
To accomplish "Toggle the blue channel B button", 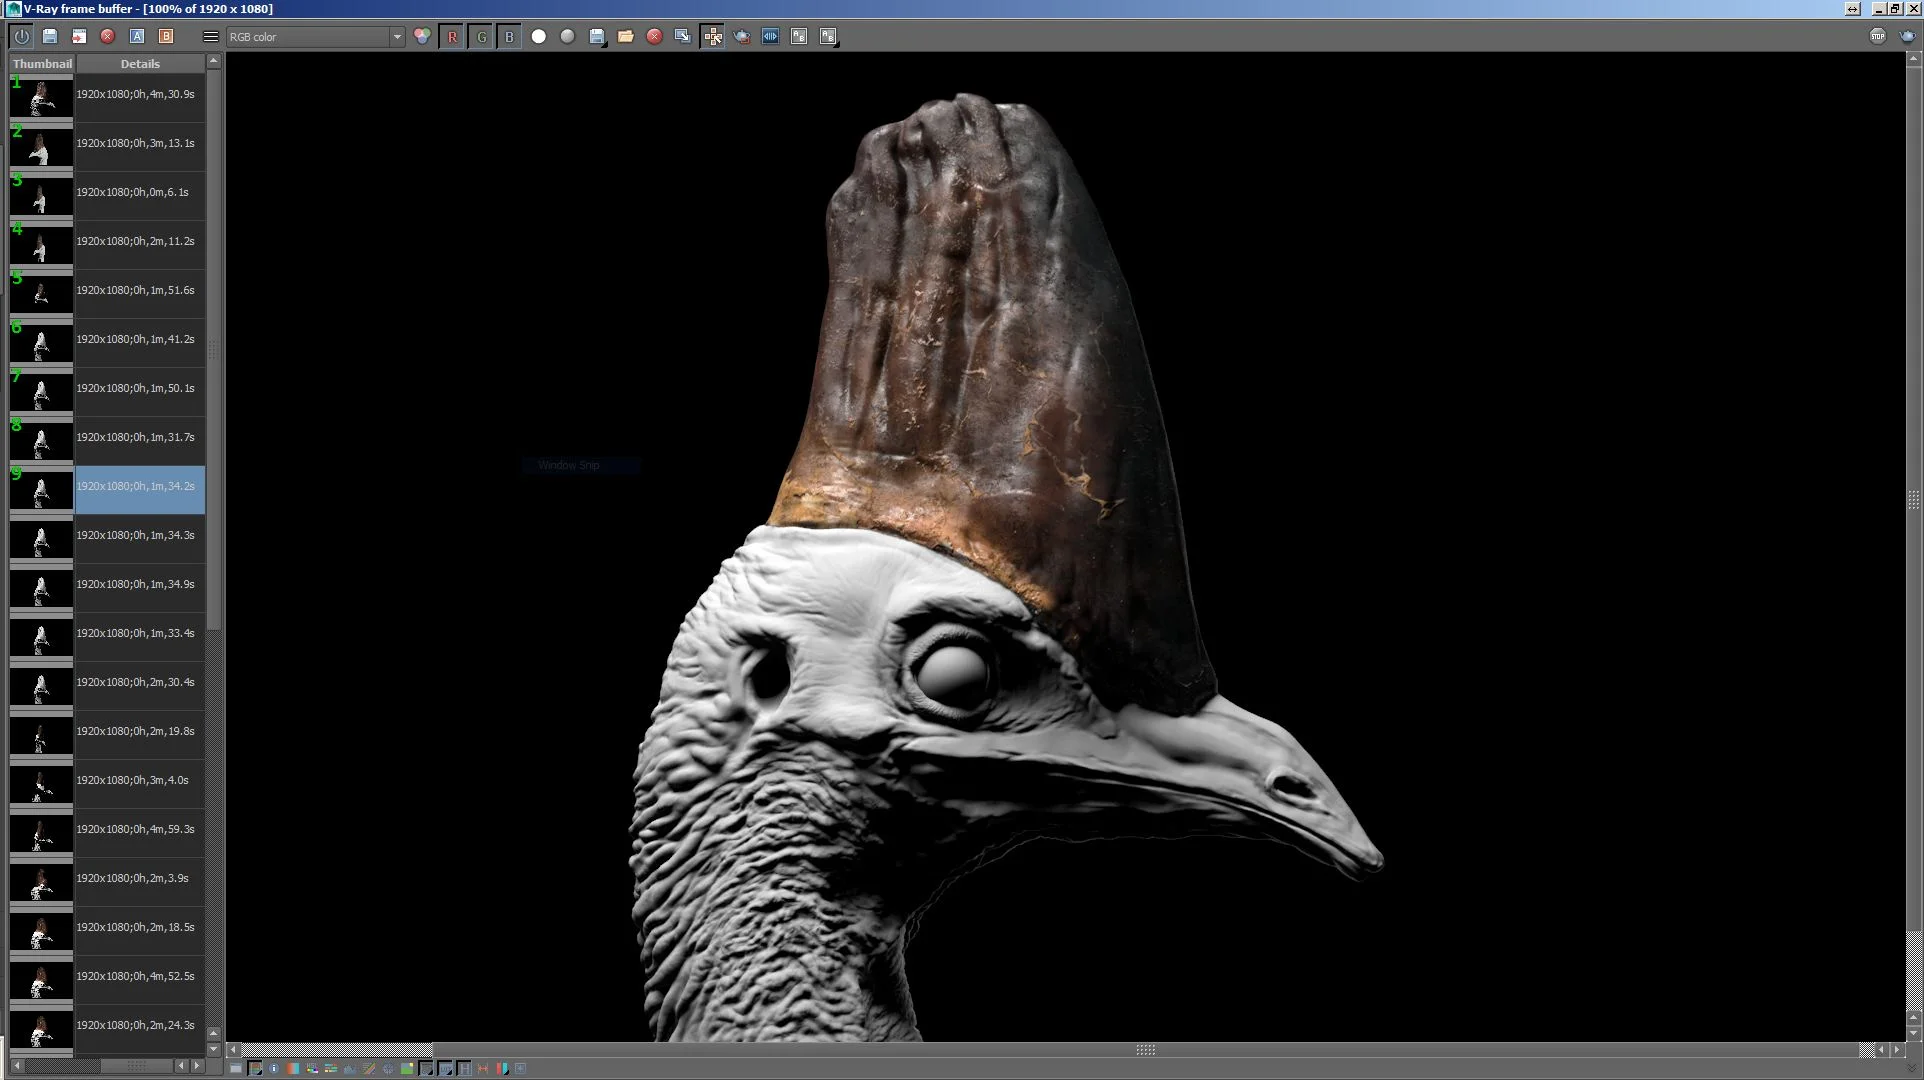I will coord(509,37).
